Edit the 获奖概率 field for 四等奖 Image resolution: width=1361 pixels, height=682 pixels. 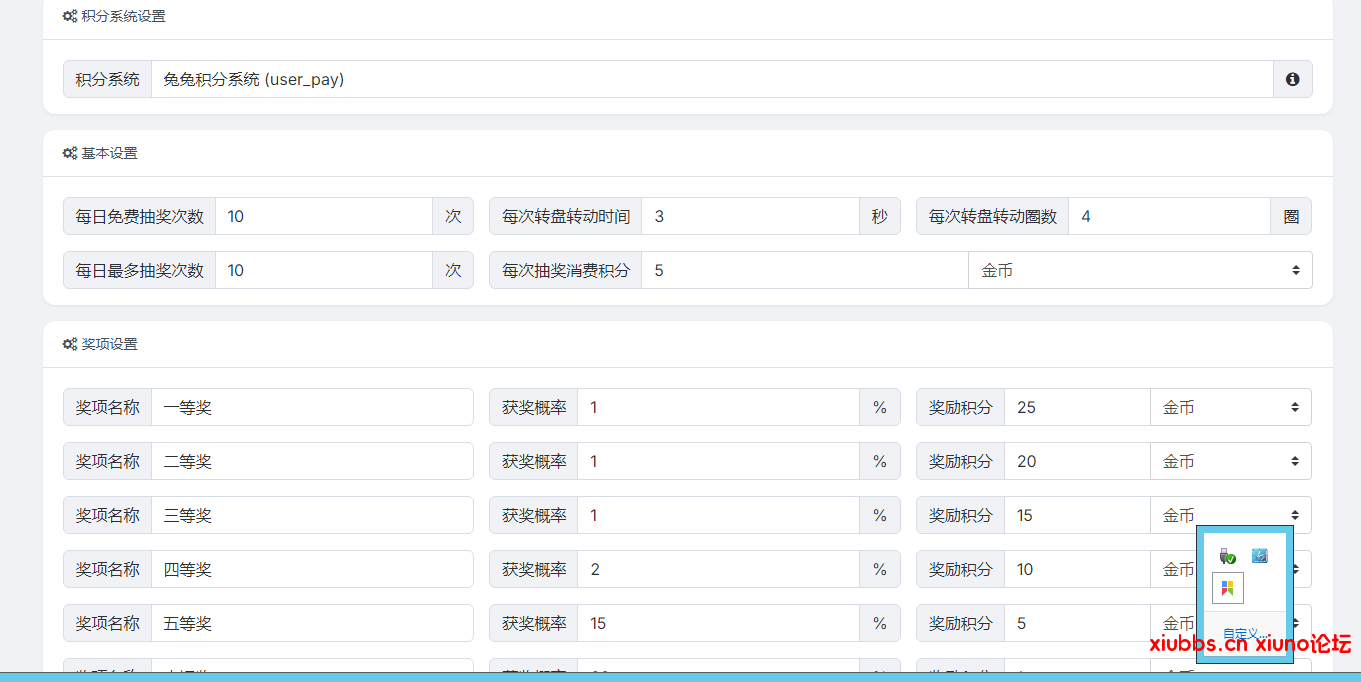(717, 569)
